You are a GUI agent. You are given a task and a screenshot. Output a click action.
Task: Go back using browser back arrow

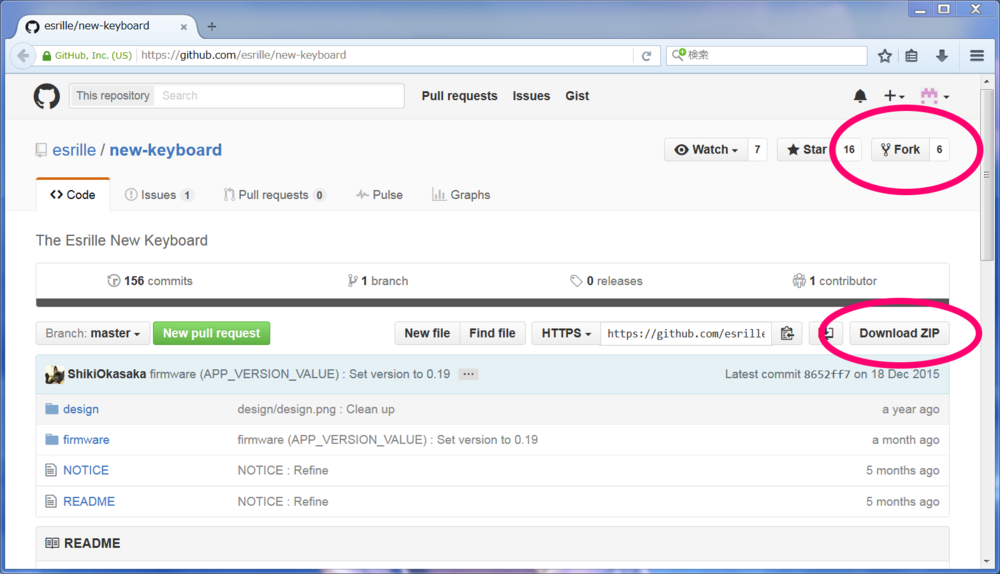(24, 55)
